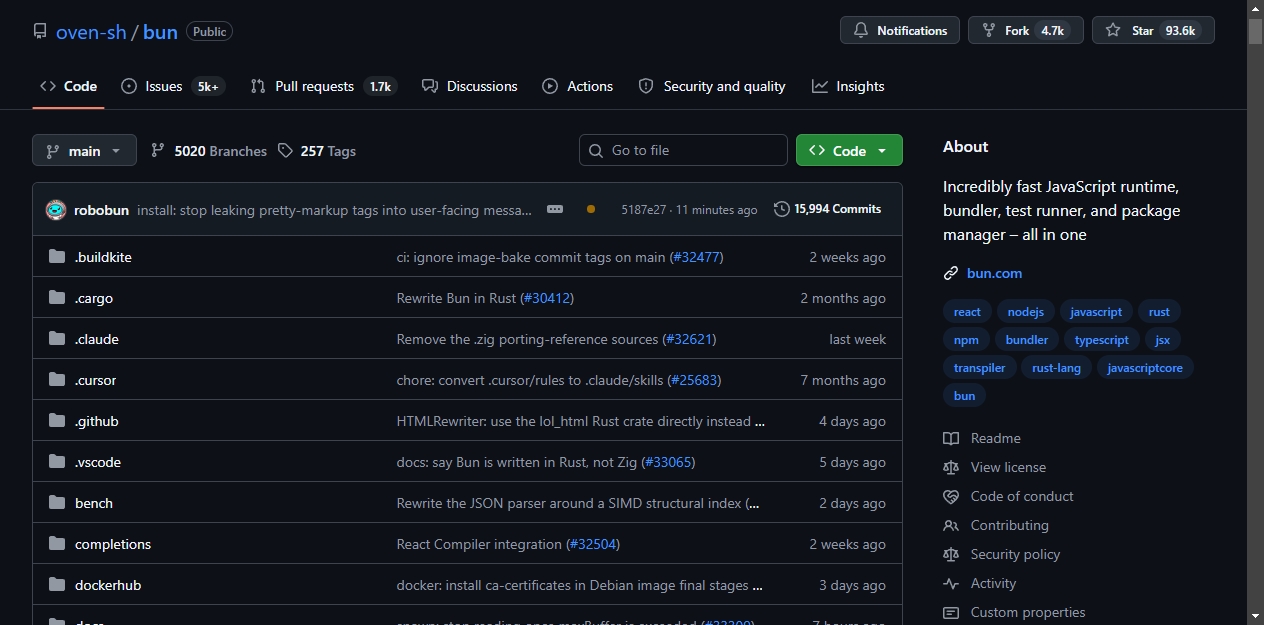Open the robobun author link
The width and height of the screenshot is (1264, 625).
click(101, 210)
